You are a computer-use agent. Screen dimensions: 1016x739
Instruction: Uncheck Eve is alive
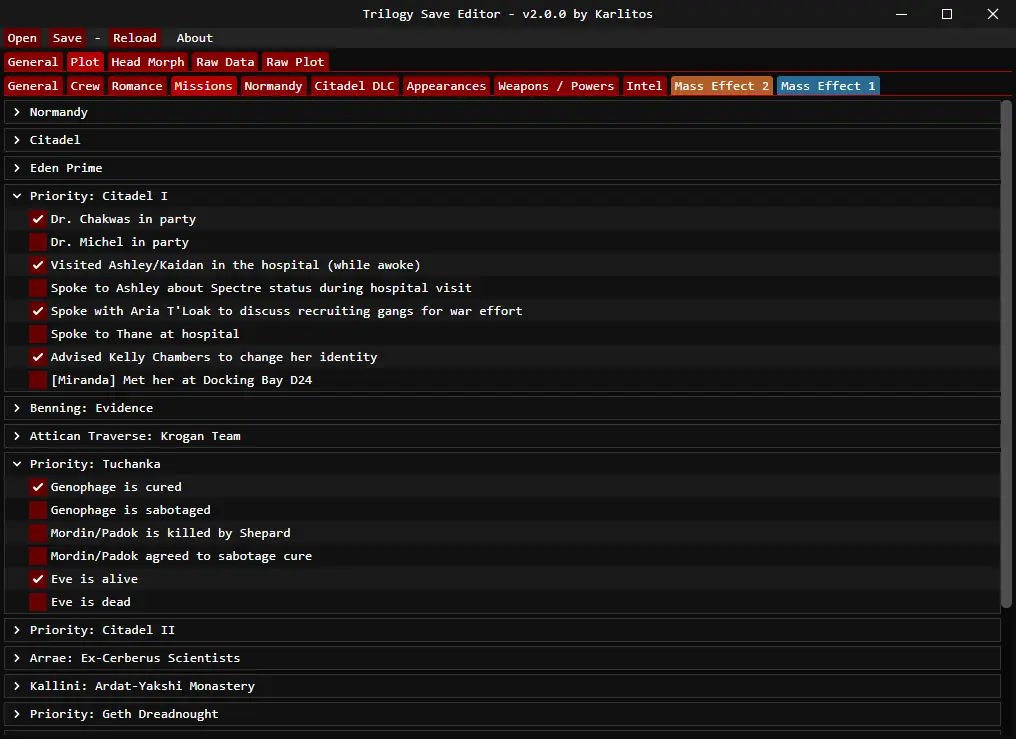tap(38, 579)
